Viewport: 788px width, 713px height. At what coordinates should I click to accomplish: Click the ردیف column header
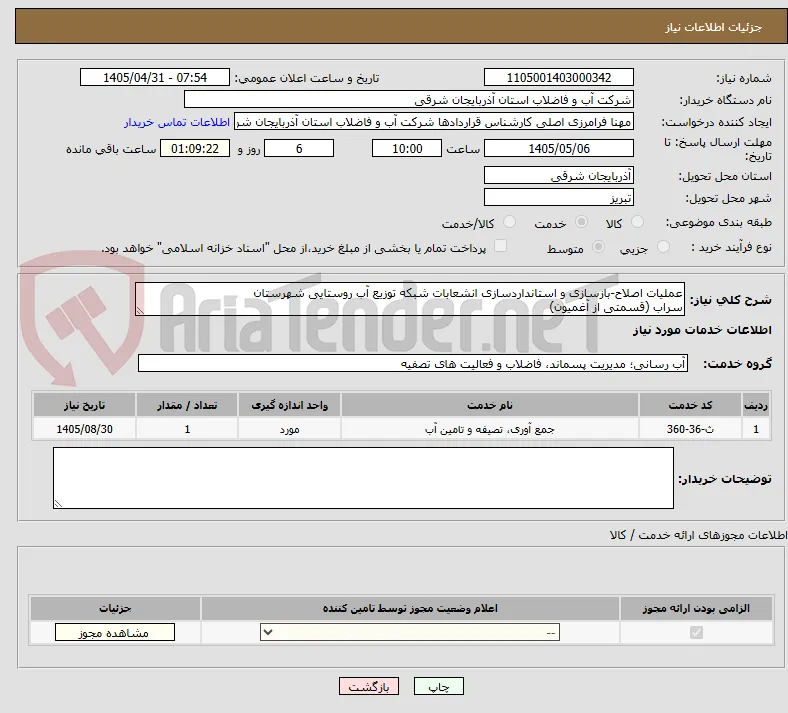(x=756, y=405)
